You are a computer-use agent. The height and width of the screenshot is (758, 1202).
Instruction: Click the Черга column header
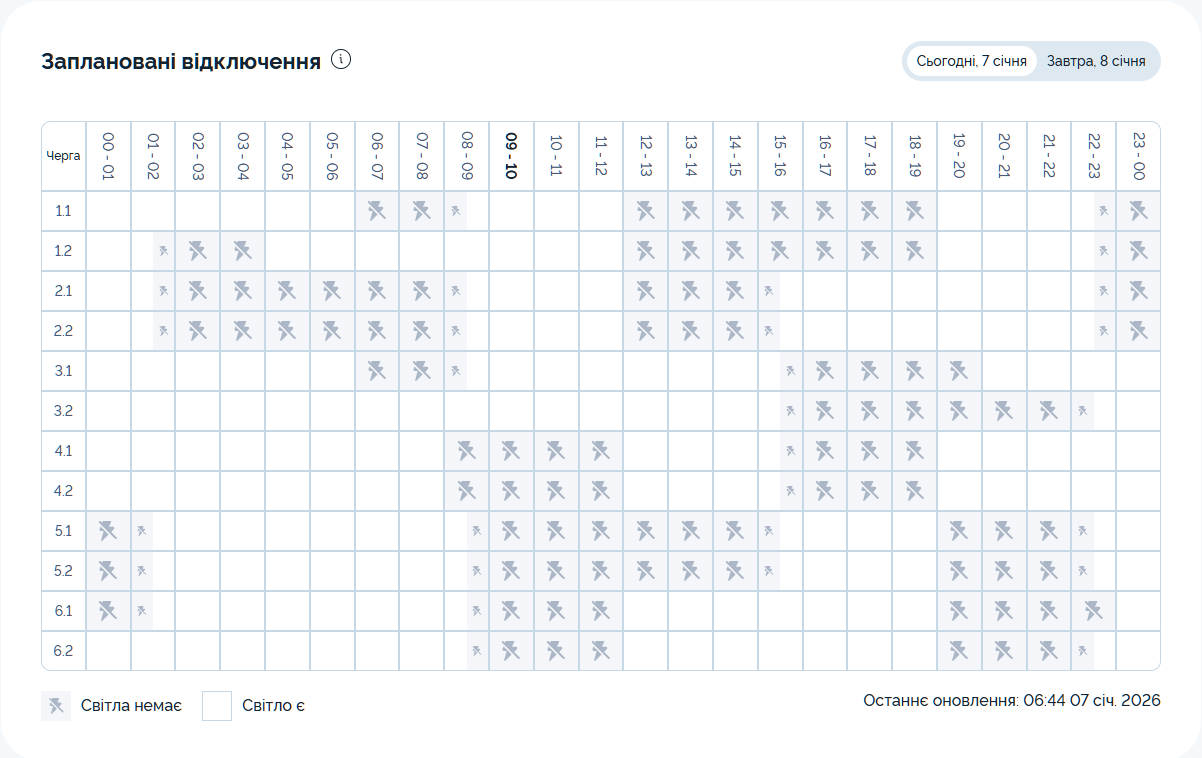click(64, 156)
